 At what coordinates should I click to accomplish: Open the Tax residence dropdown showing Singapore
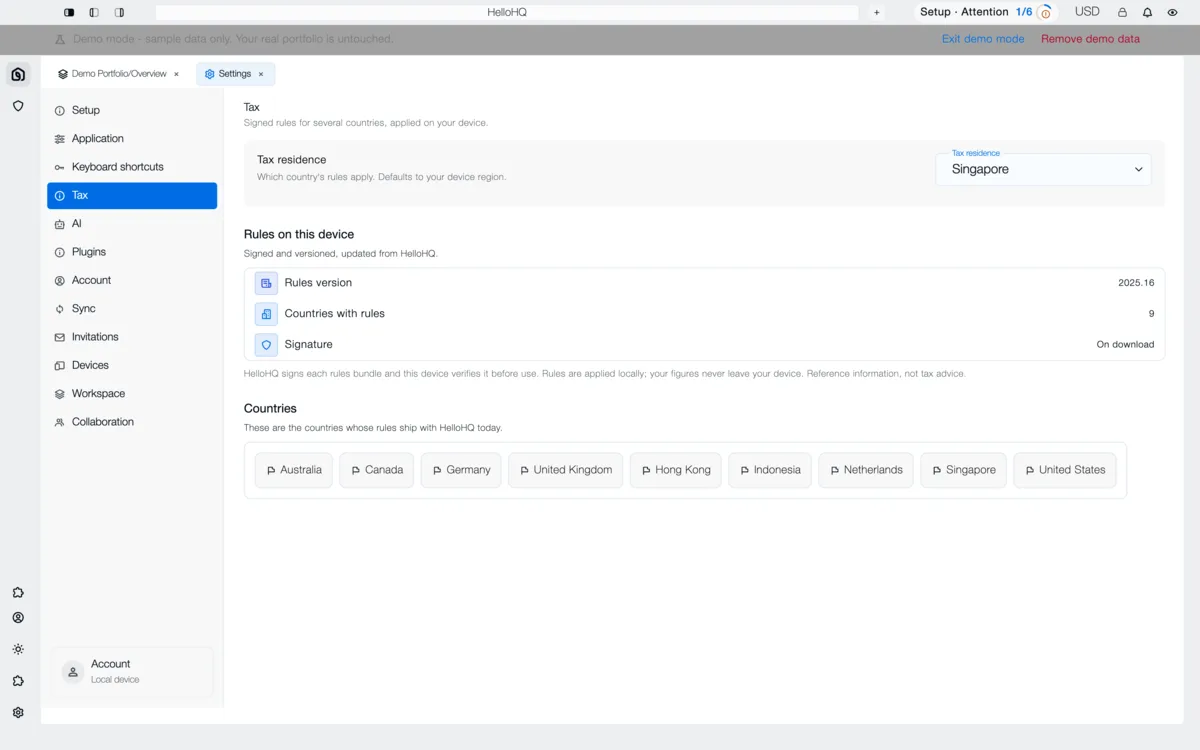click(1043, 169)
